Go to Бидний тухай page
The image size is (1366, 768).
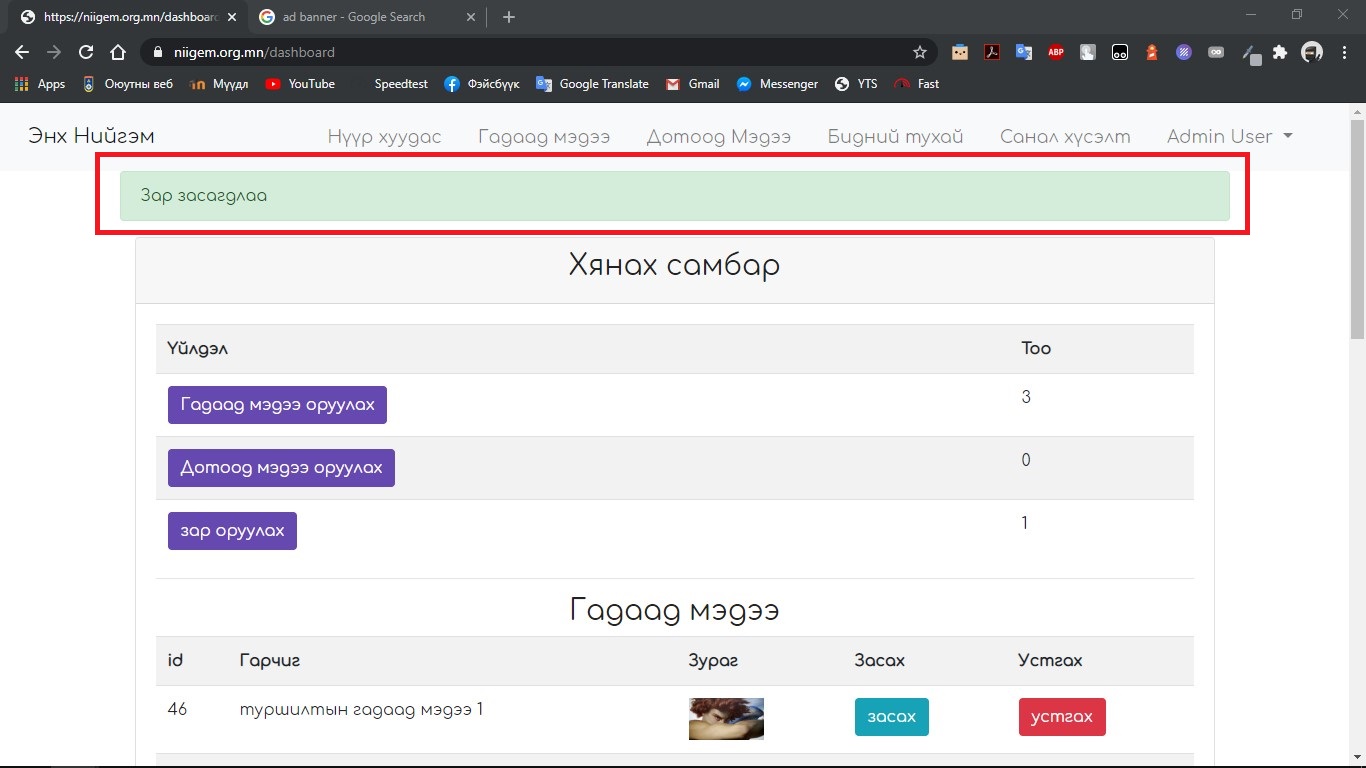coord(895,137)
